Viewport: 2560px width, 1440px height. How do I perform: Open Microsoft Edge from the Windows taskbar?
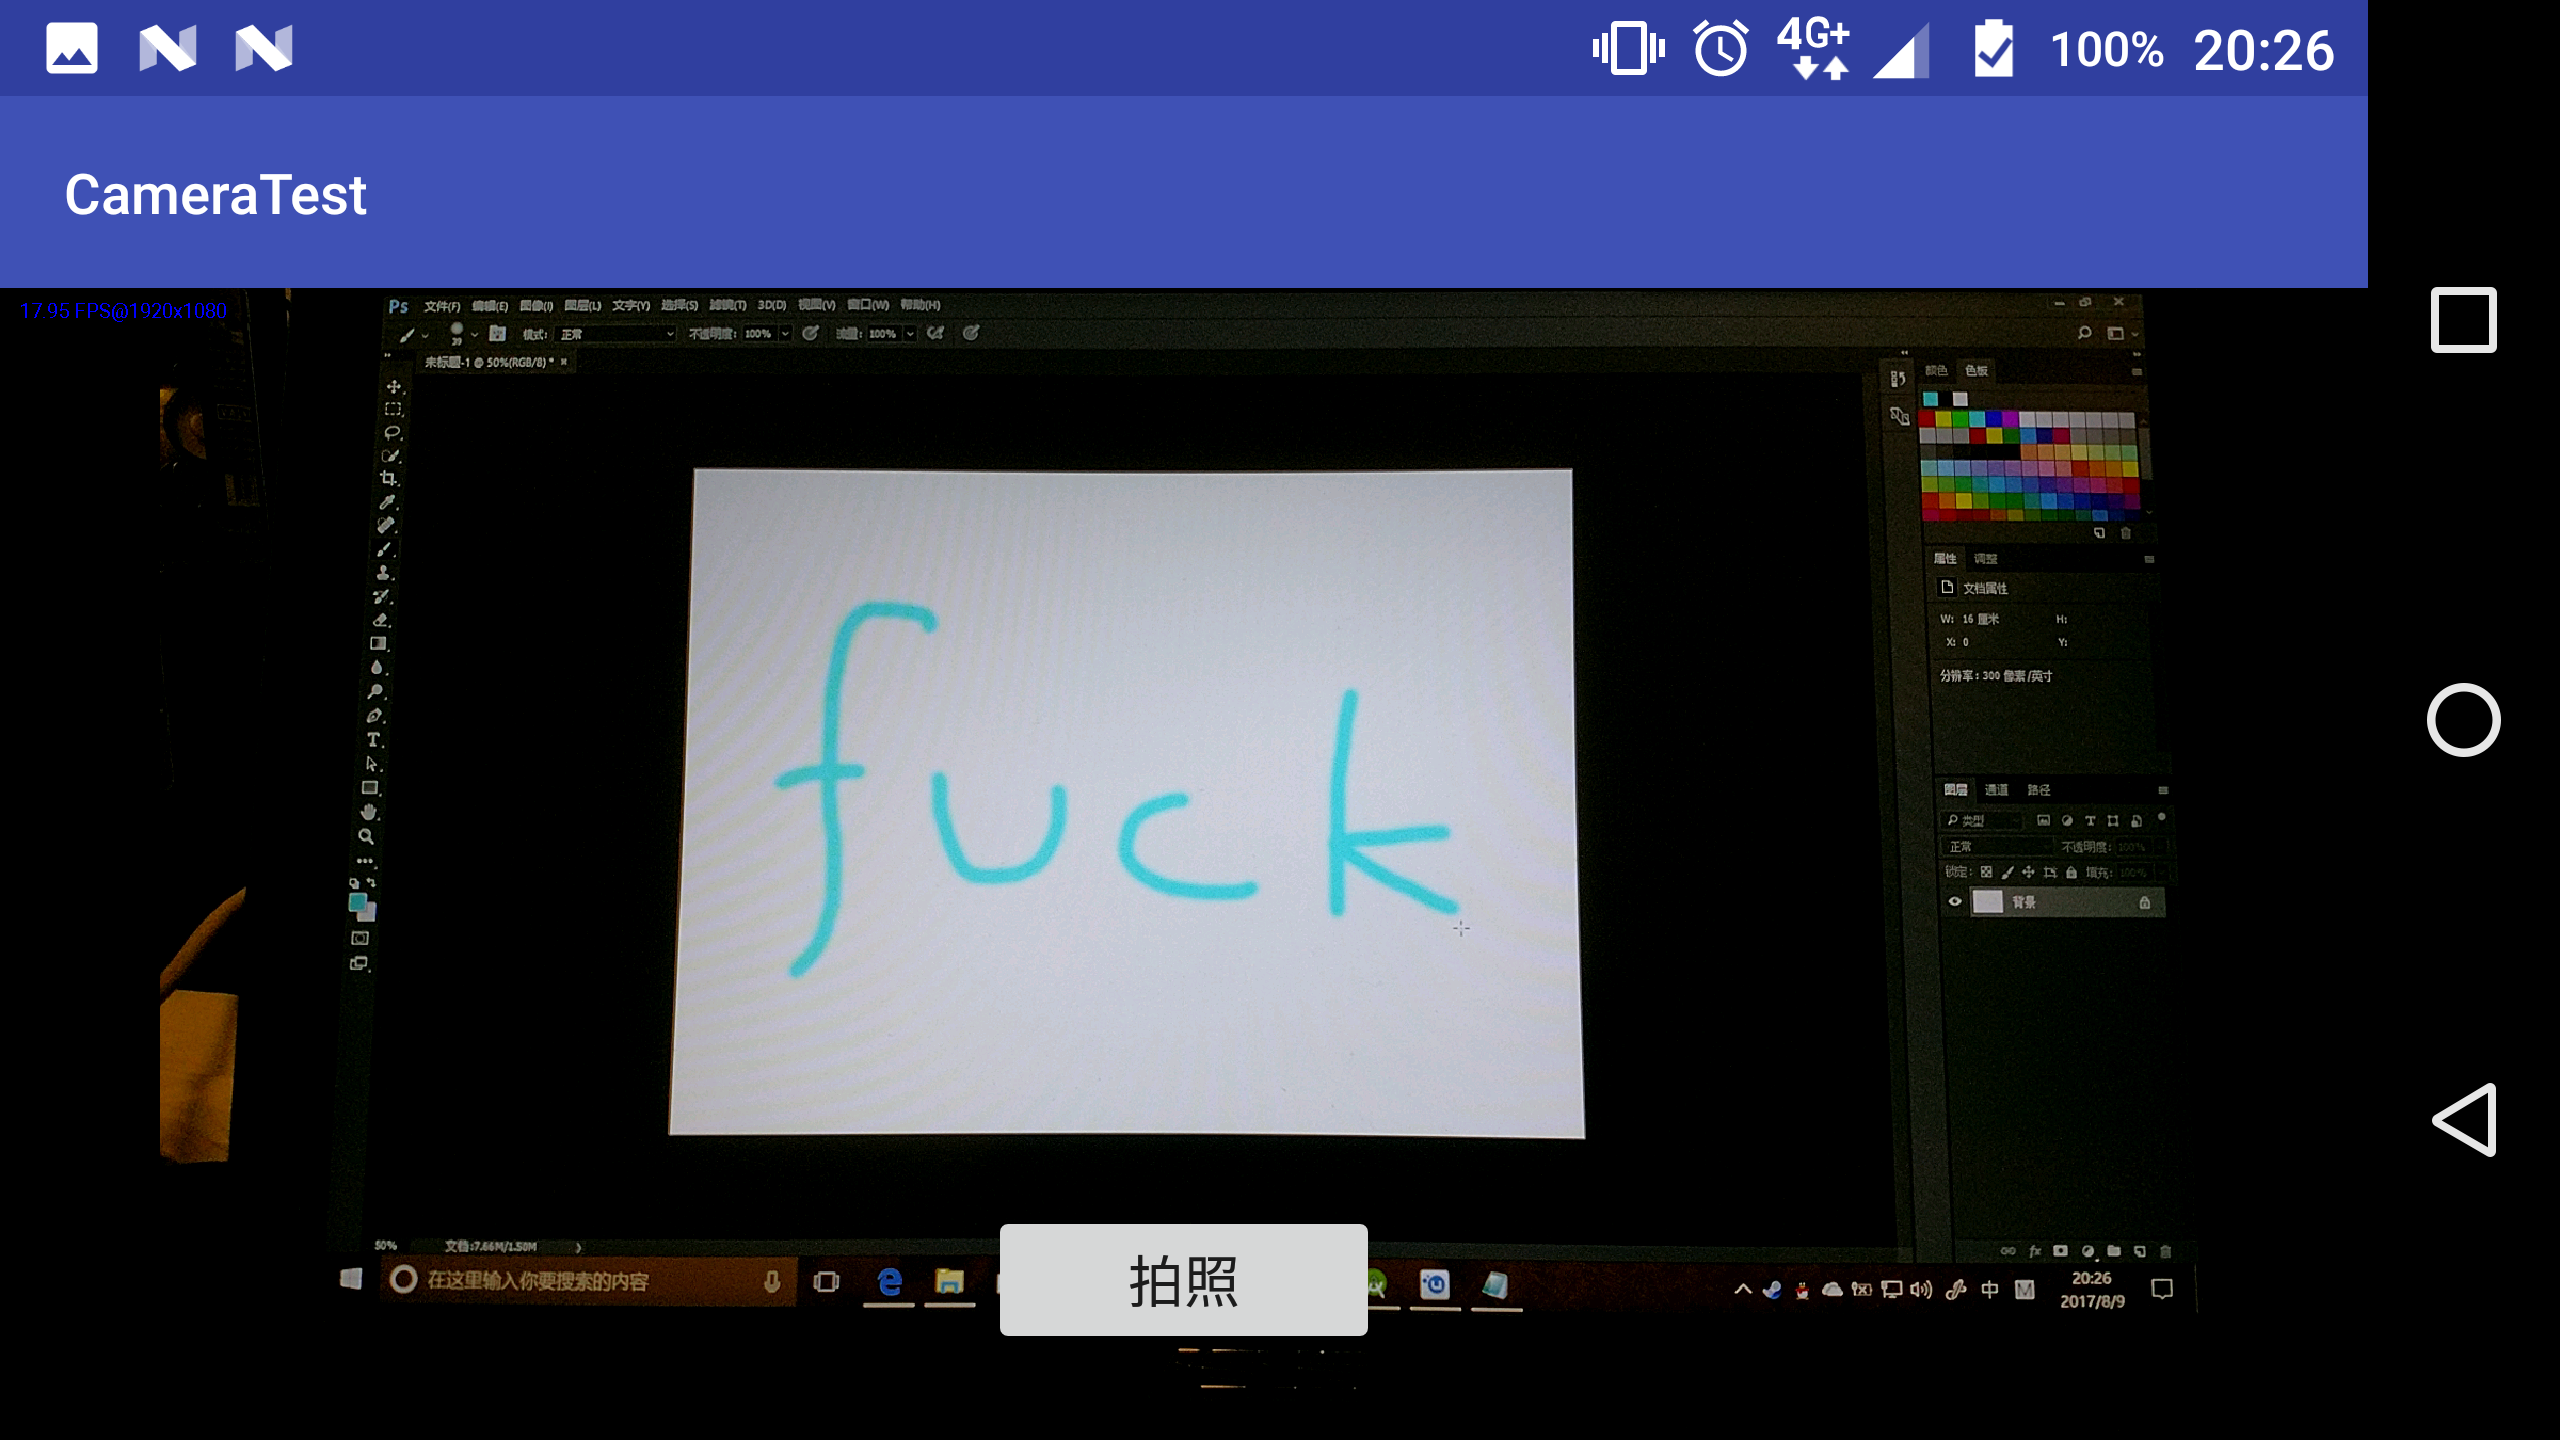tap(889, 1282)
